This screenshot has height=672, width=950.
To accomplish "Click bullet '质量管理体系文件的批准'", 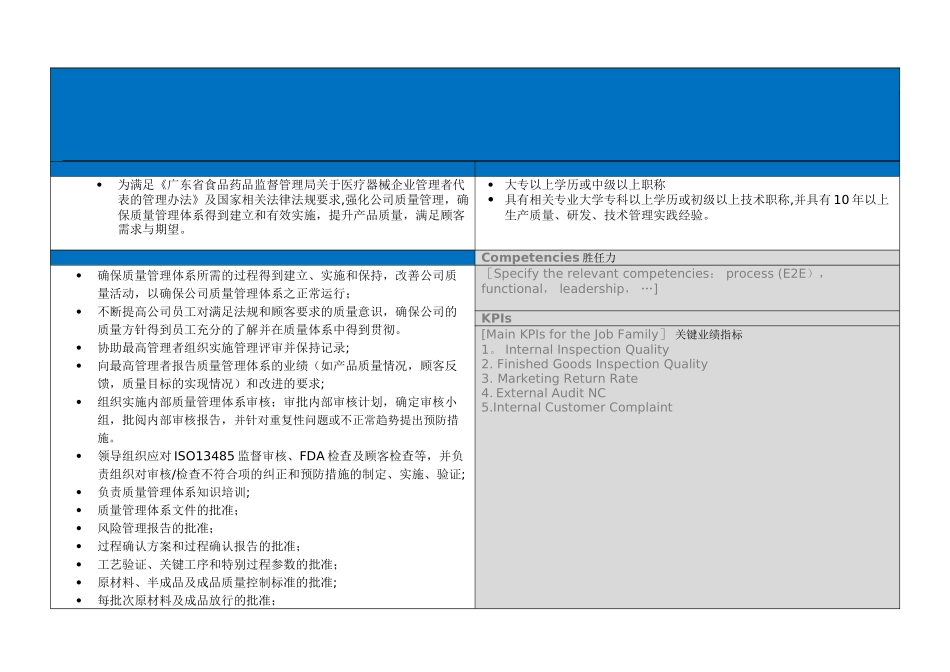I will 168,510.
